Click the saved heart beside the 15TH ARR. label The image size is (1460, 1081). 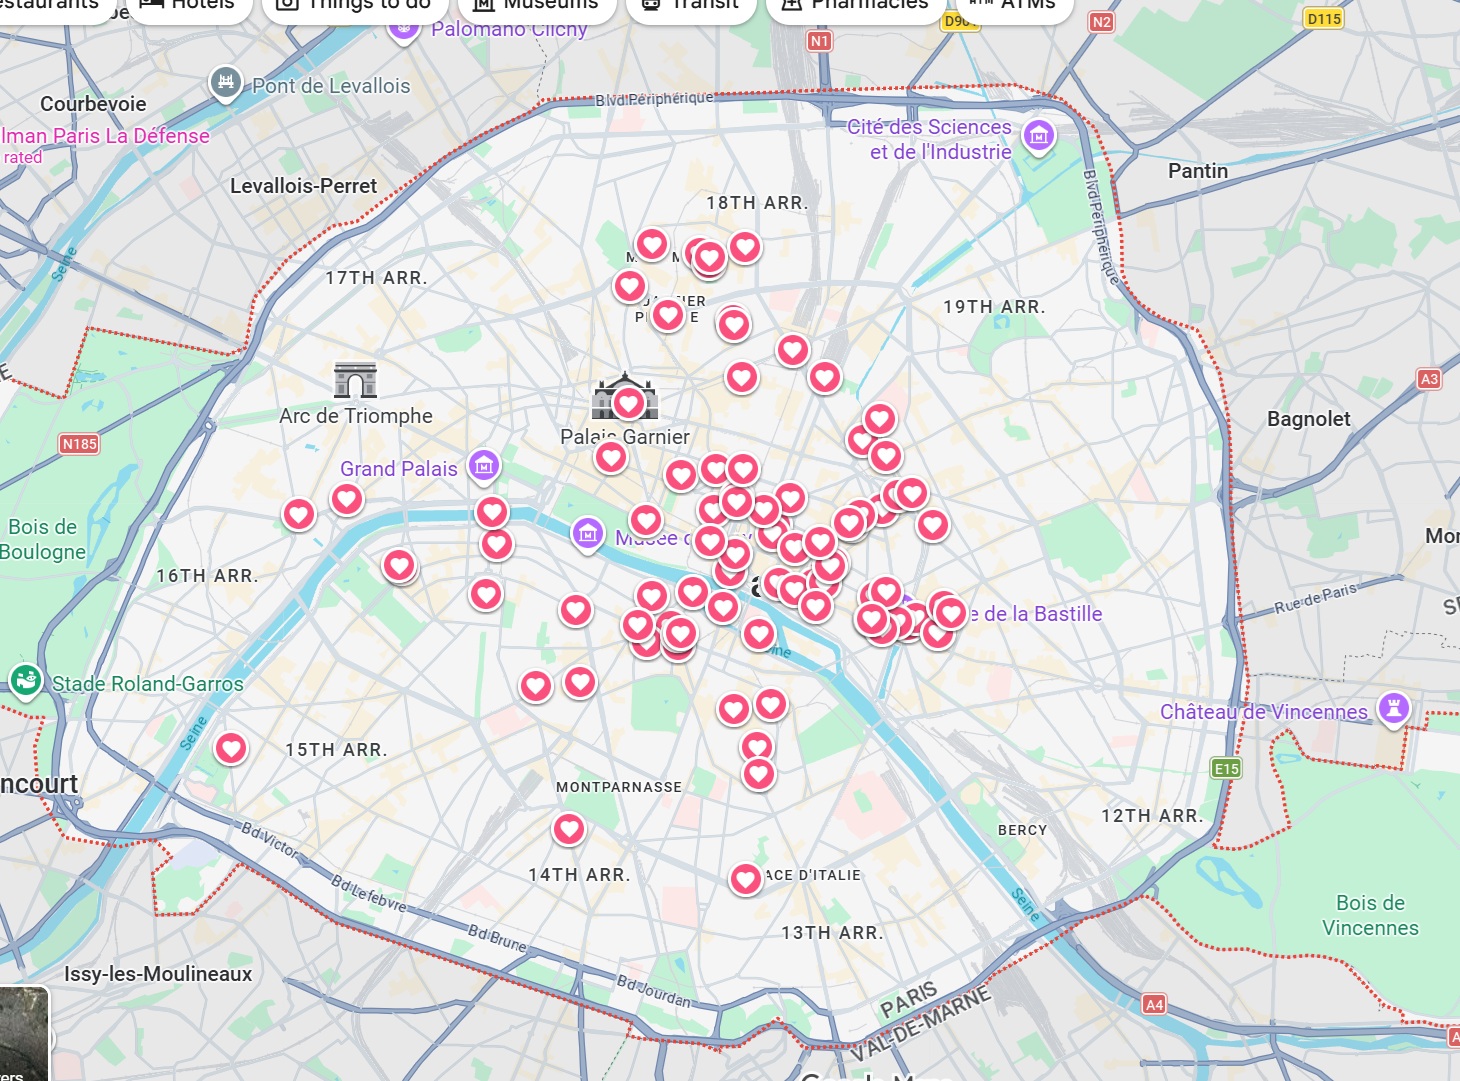[x=231, y=748]
